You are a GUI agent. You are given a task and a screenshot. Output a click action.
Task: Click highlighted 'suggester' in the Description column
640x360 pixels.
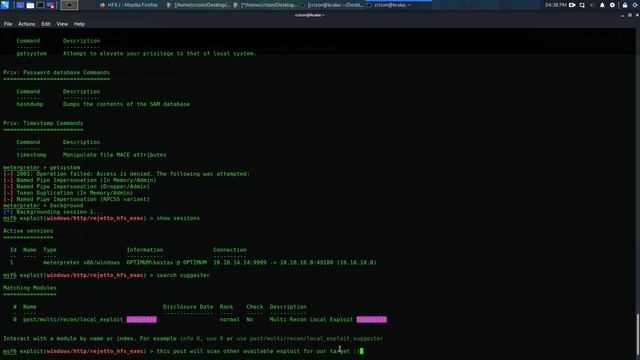[x=371, y=319]
